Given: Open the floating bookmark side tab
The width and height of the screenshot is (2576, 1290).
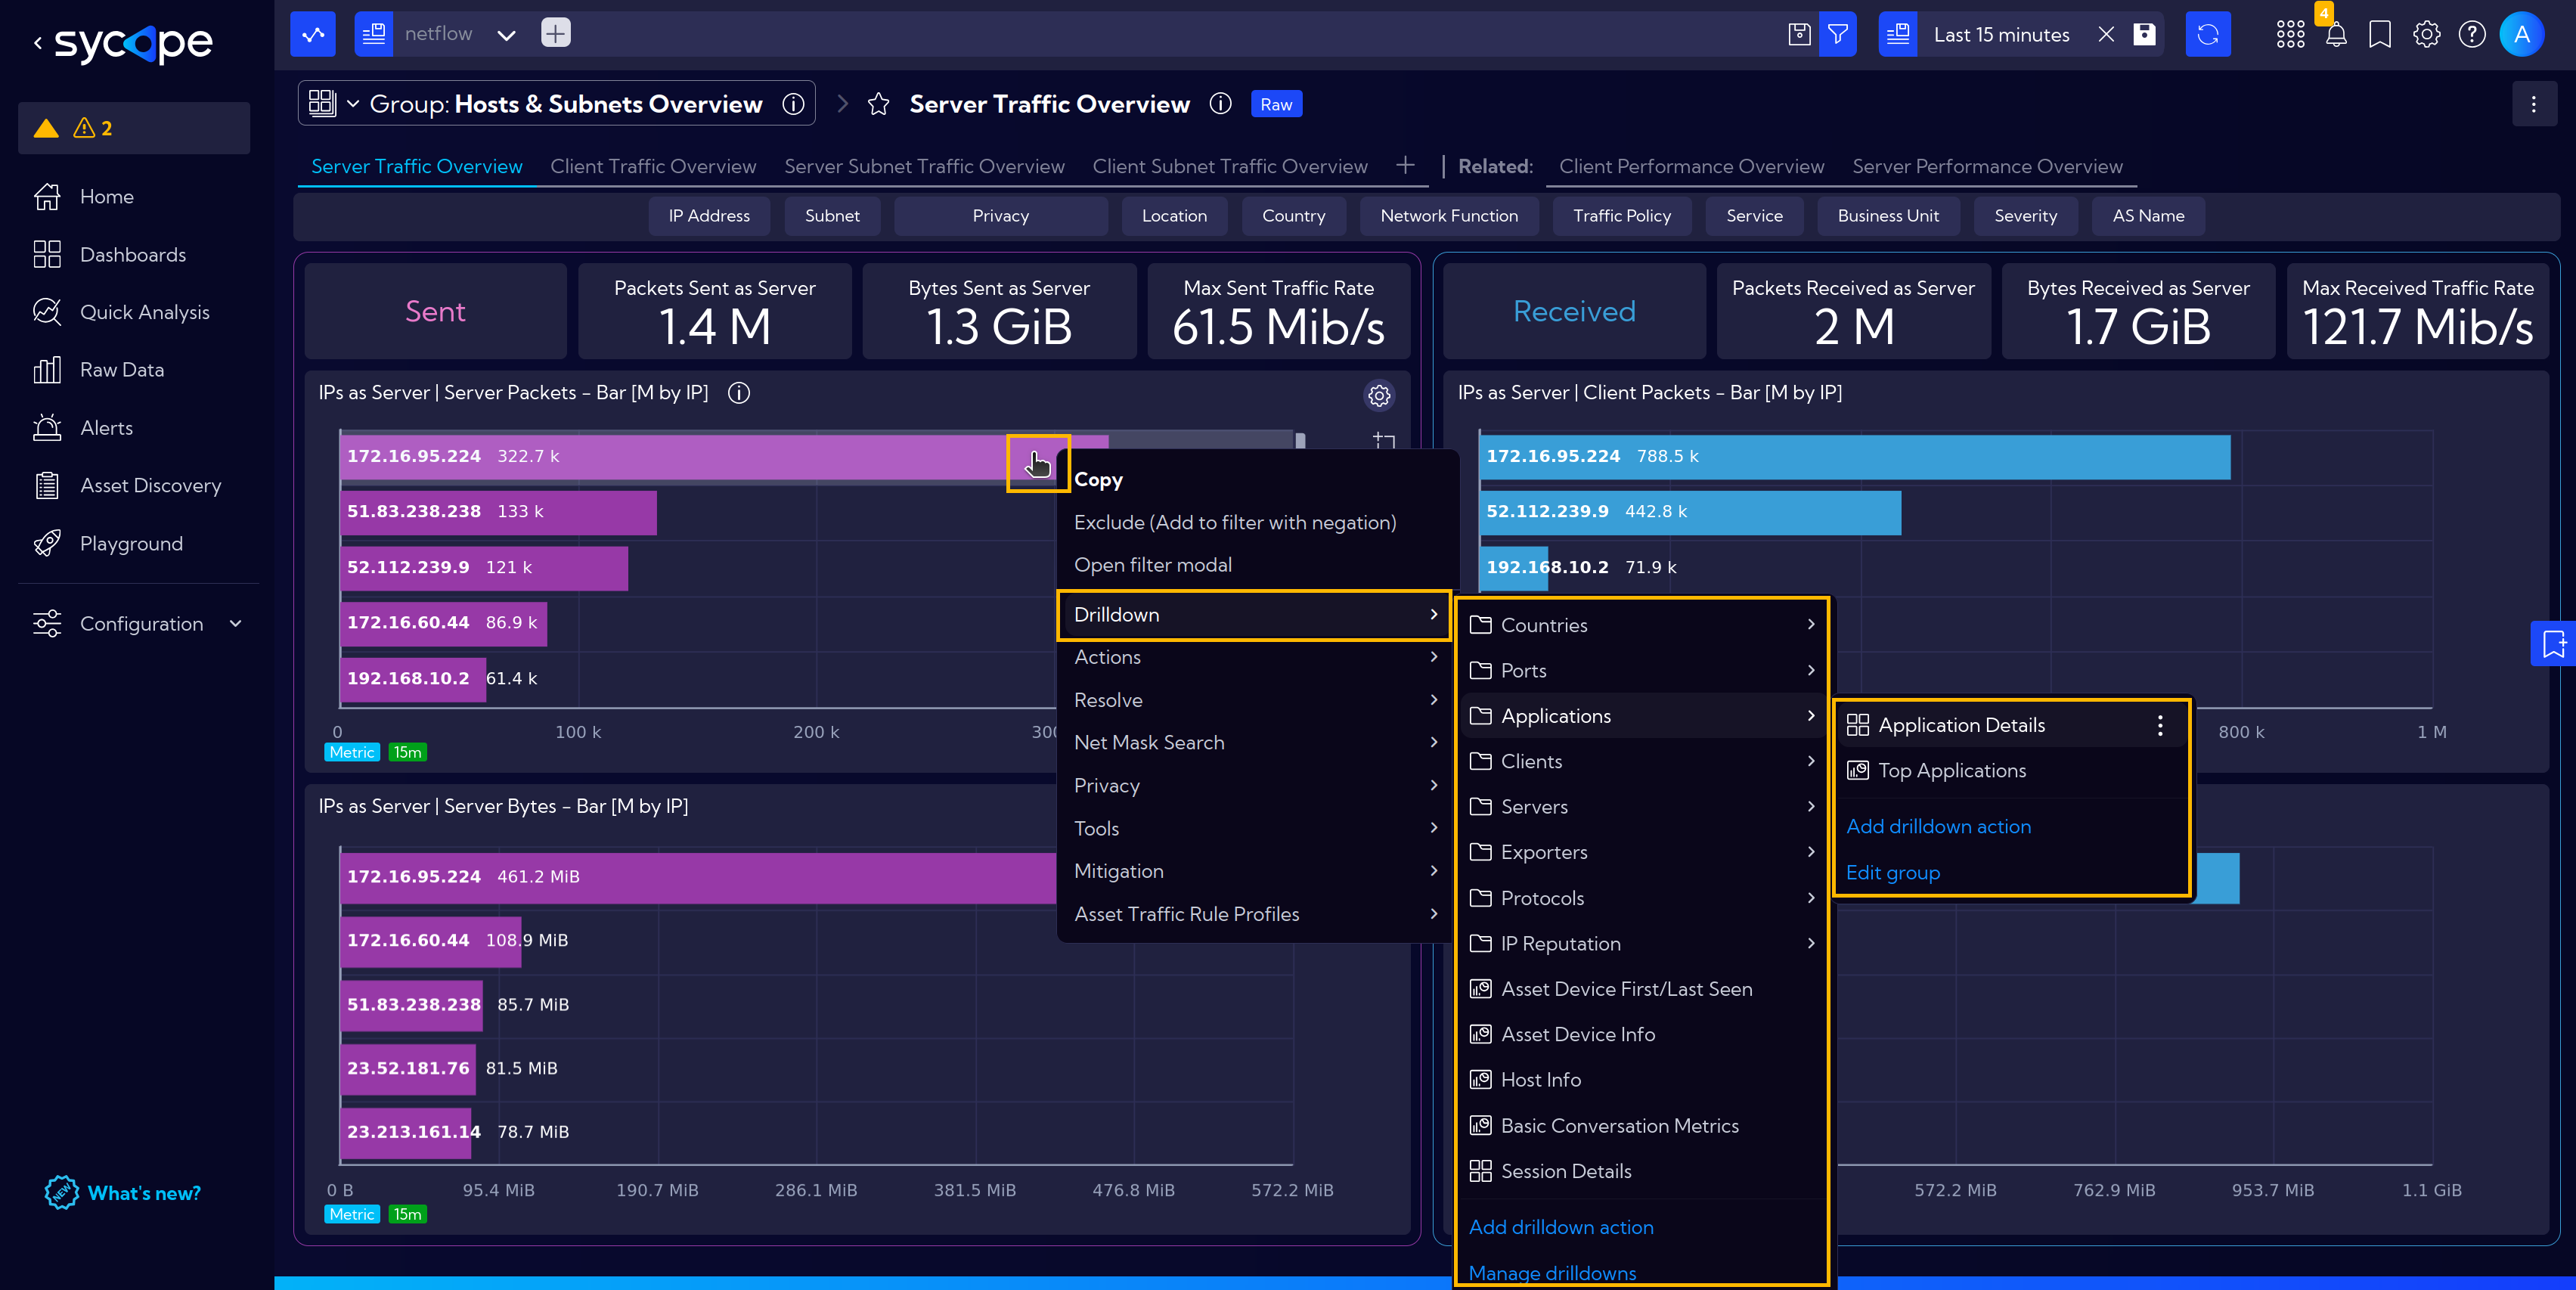Looking at the screenshot, I should pos(2554,643).
